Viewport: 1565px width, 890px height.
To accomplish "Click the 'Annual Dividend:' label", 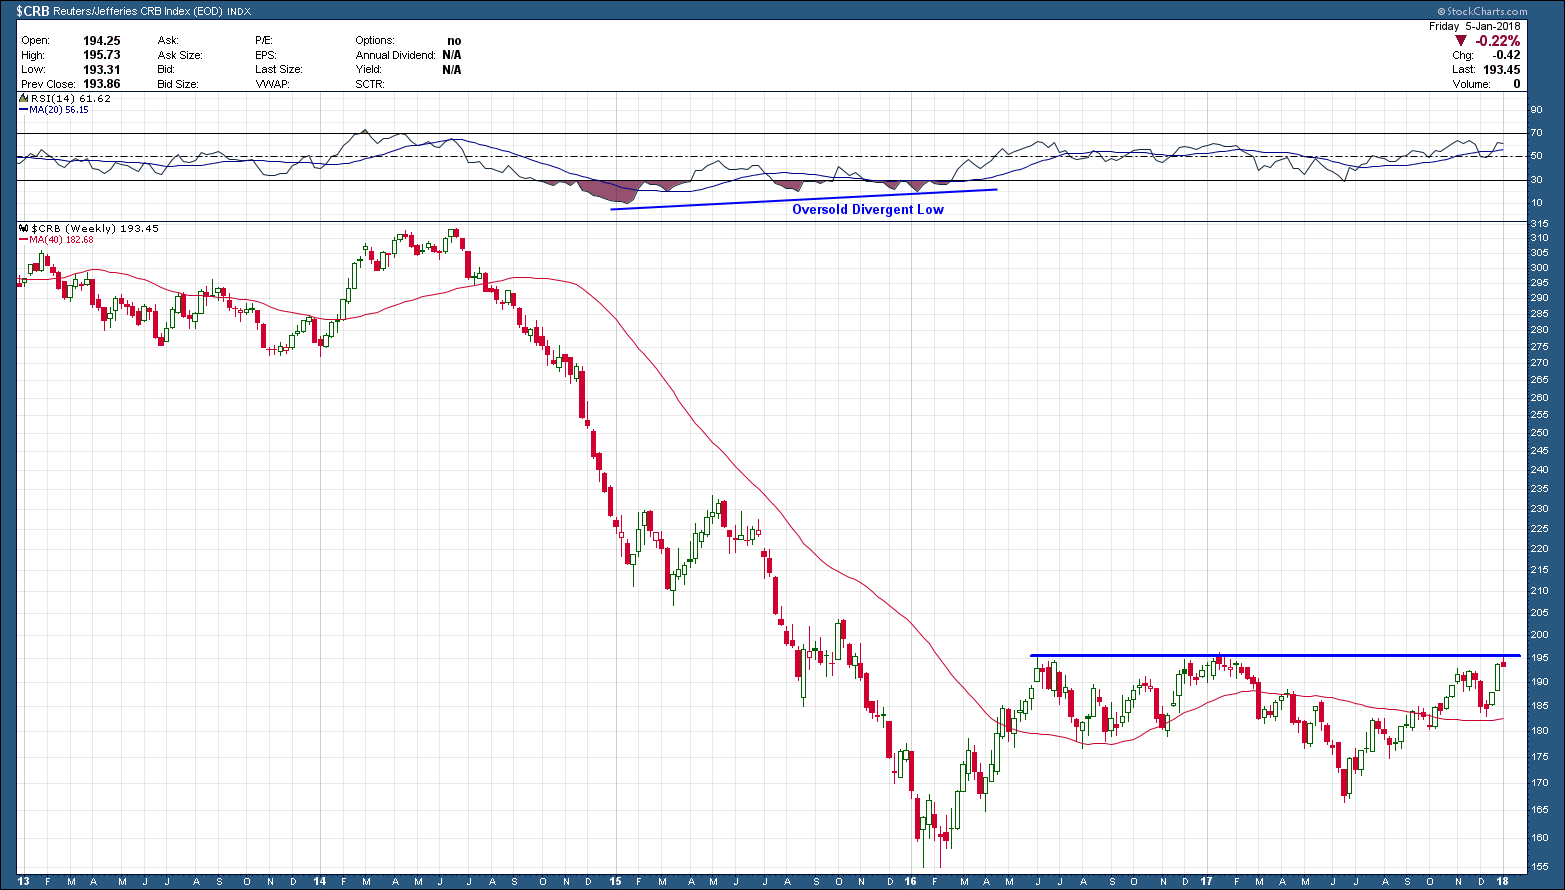I will (395, 55).
